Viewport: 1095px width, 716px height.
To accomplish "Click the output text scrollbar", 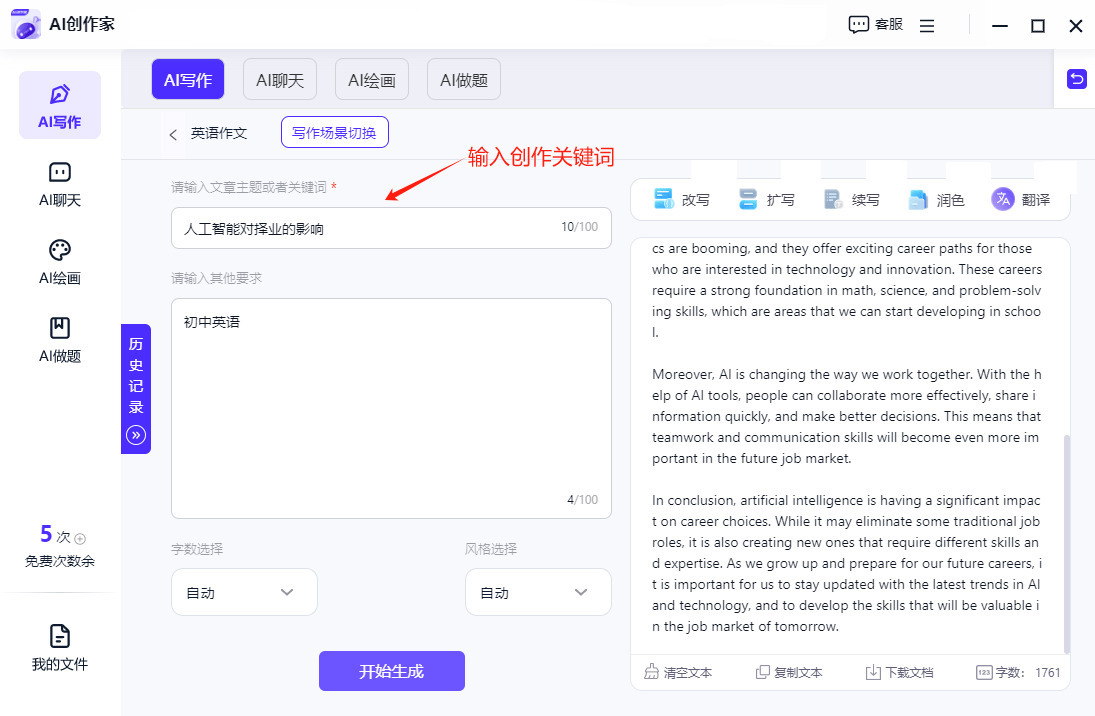I will click(x=1066, y=543).
